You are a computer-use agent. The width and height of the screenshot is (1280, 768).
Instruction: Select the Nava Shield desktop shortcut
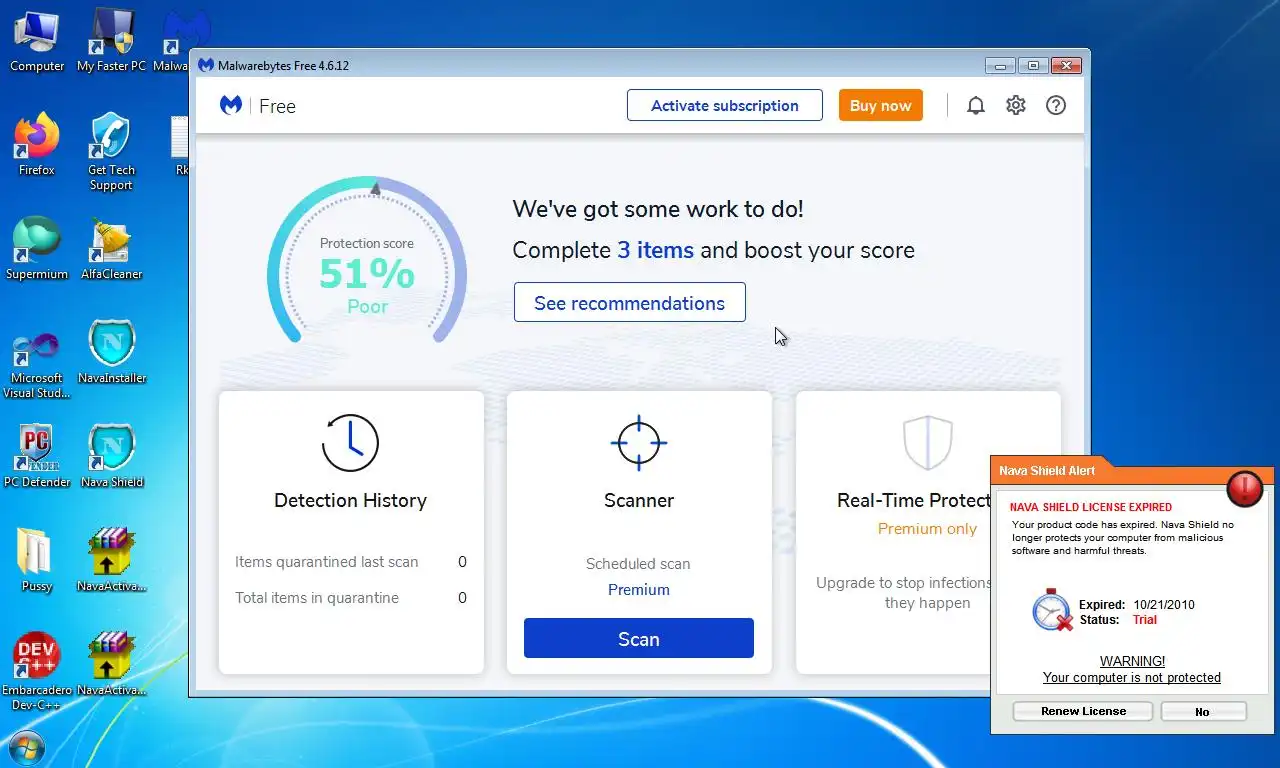pyautogui.click(x=111, y=457)
